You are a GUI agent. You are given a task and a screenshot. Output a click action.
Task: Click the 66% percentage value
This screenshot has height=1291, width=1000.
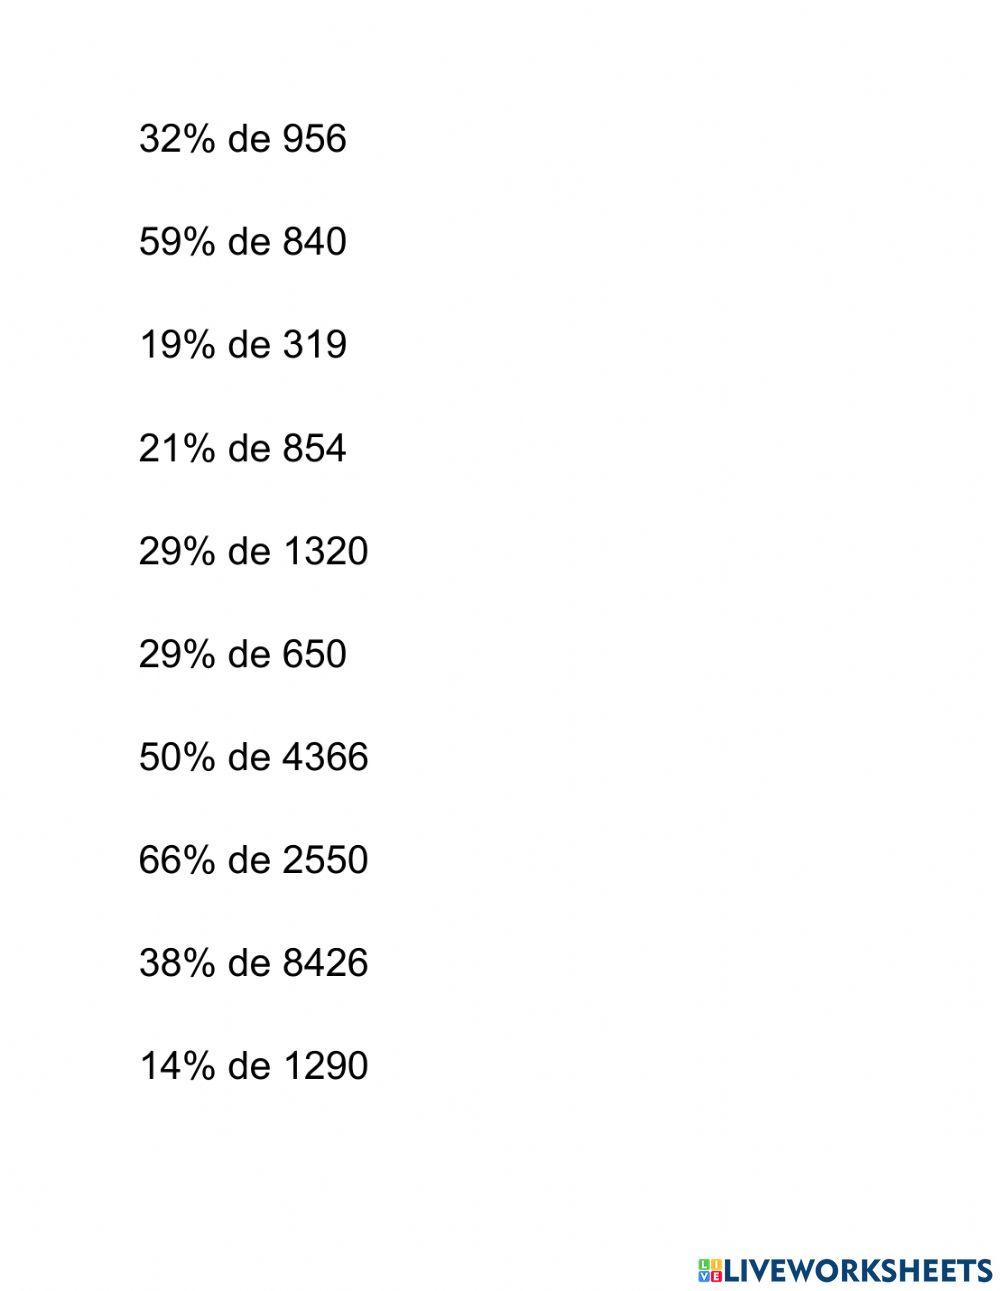point(176,860)
